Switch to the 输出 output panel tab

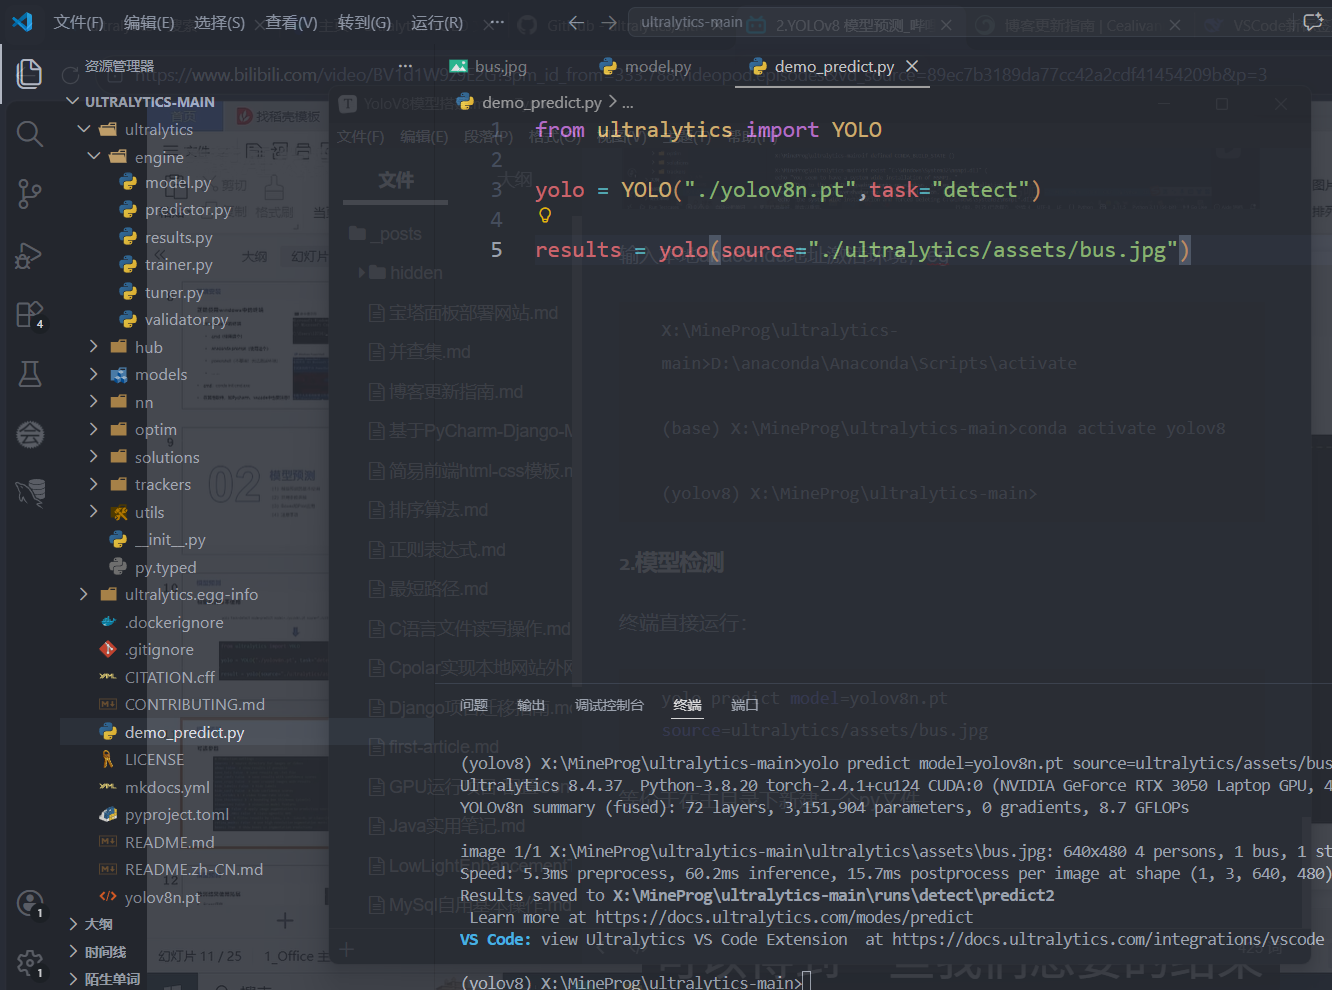531,705
